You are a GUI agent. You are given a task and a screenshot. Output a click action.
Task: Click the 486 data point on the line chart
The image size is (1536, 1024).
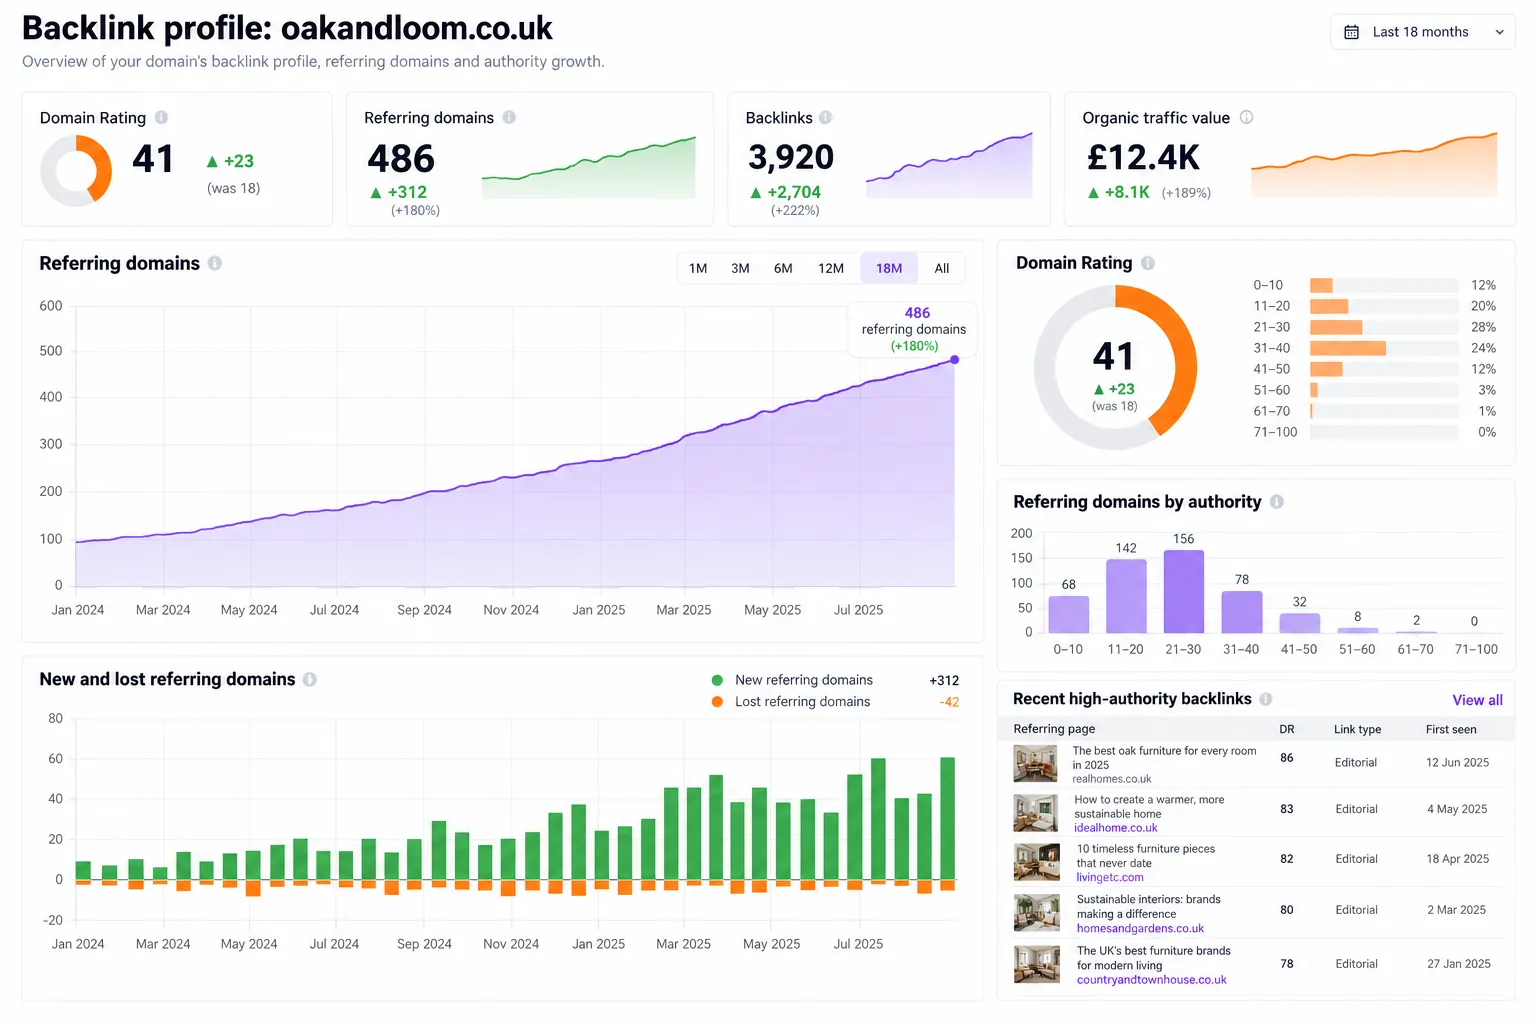[x=955, y=359]
